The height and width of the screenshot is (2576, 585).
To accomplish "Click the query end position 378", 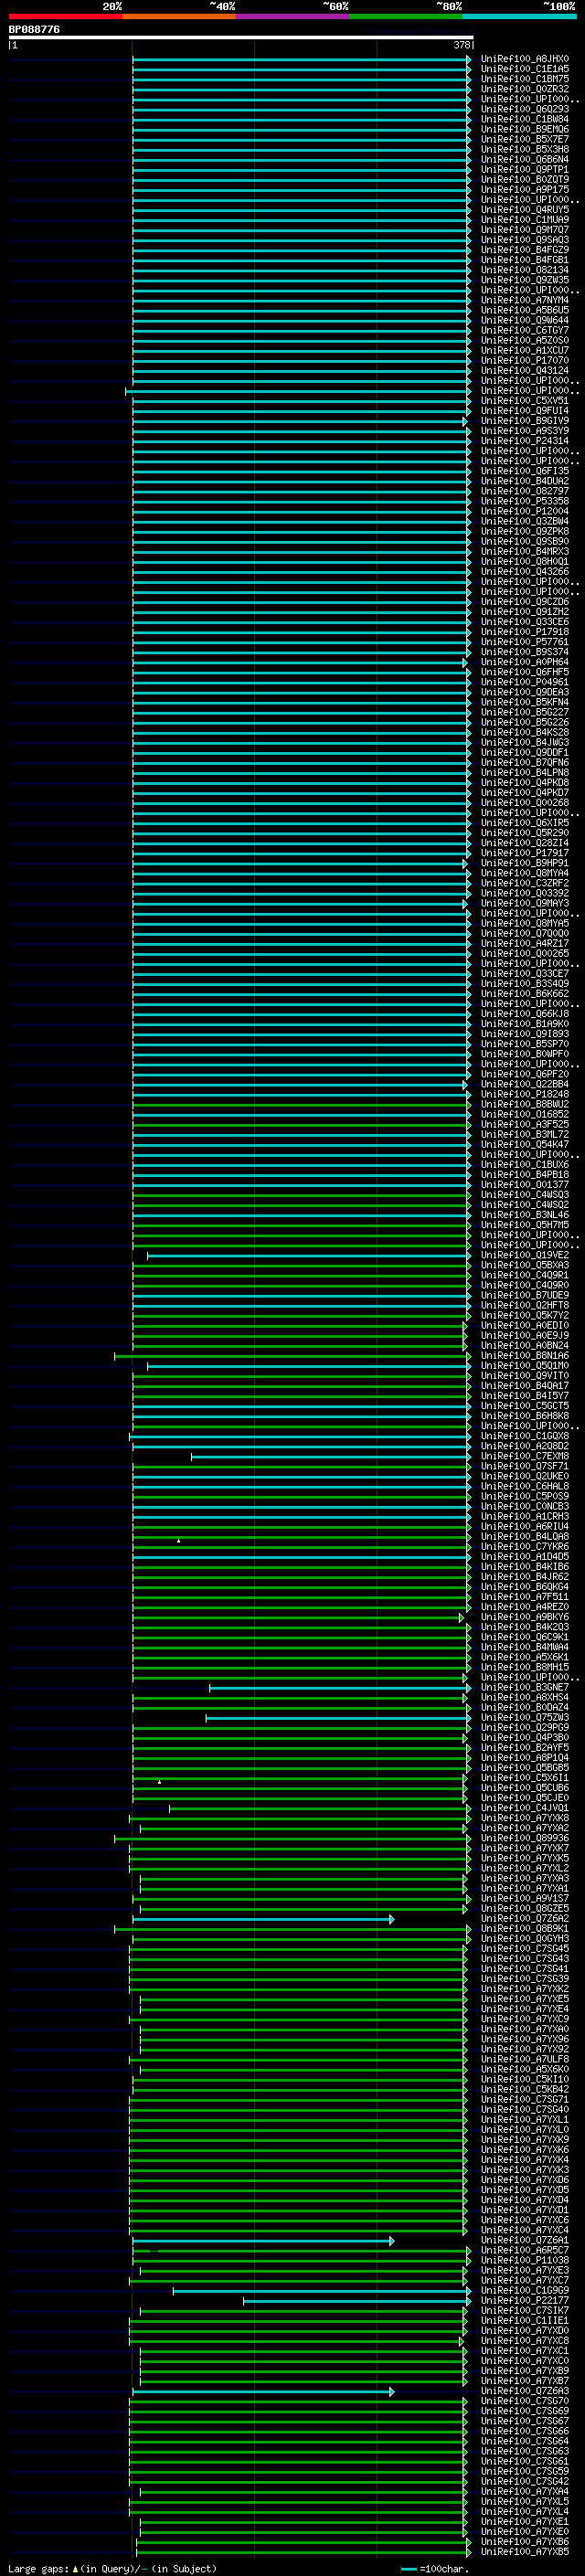I will pos(462,45).
